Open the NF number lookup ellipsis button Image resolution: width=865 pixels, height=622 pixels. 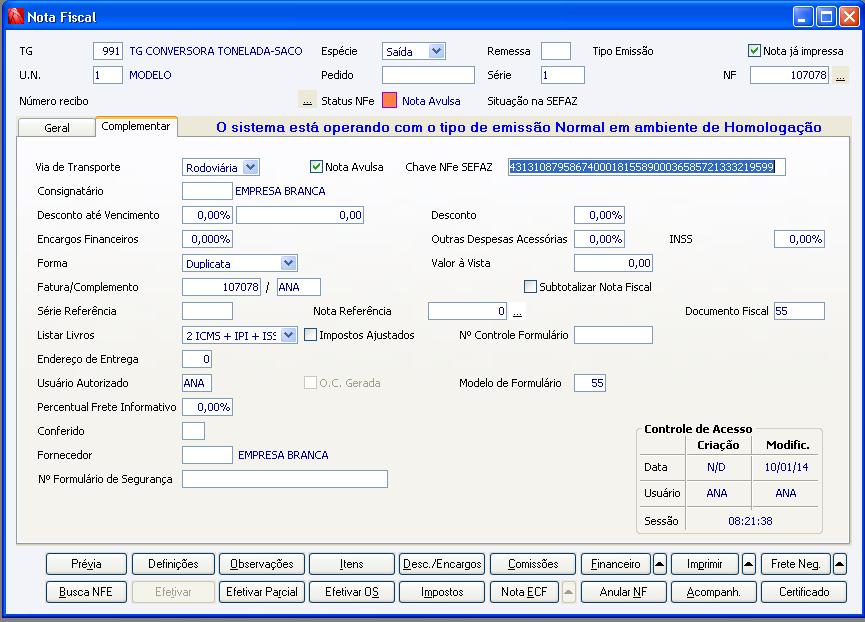point(840,76)
